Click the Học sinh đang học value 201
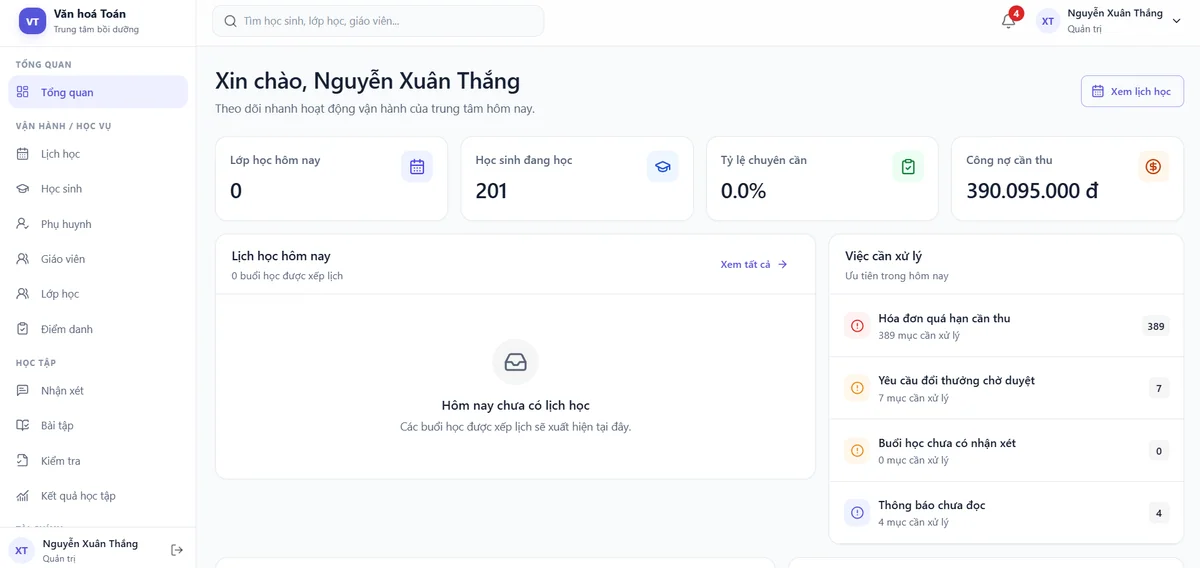1200x568 pixels. click(x=491, y=190)
